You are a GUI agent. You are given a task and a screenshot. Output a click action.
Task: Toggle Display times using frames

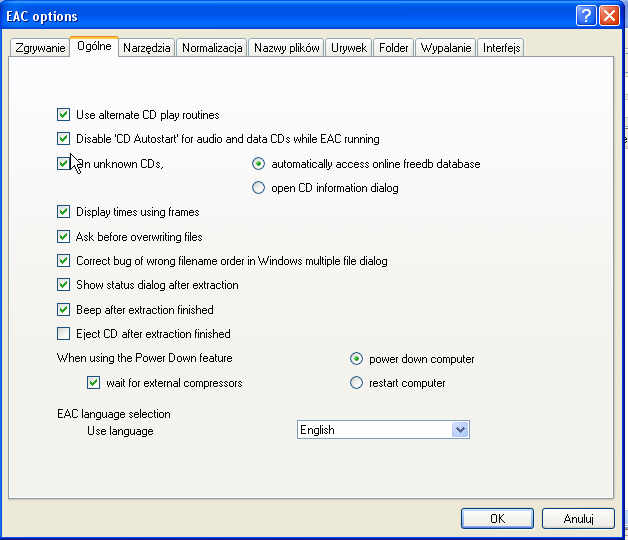[x=63, y=212]
